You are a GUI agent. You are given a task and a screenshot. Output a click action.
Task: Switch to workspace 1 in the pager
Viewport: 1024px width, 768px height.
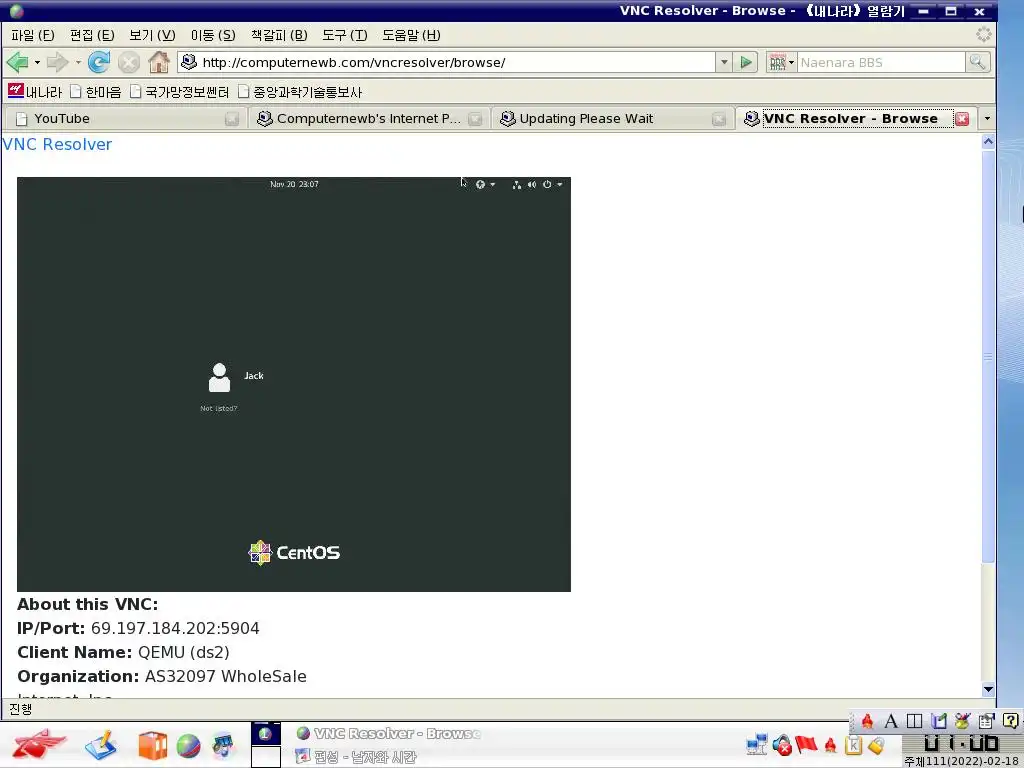266,734
